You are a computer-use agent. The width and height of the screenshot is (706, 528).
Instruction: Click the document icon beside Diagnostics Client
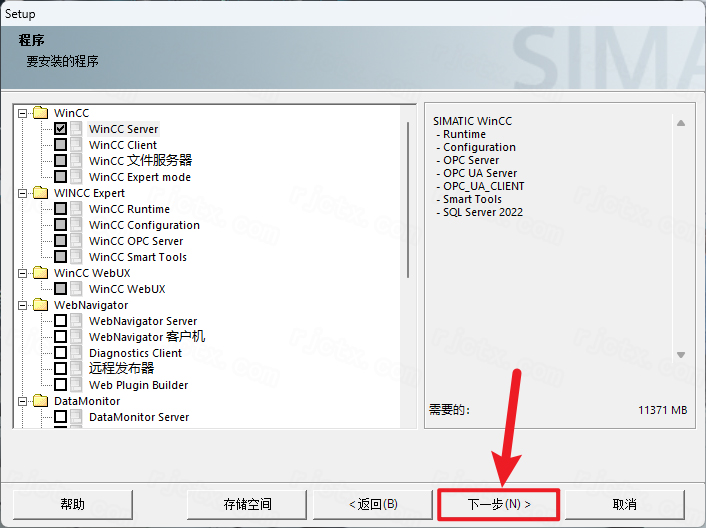[x=77, y=353]
